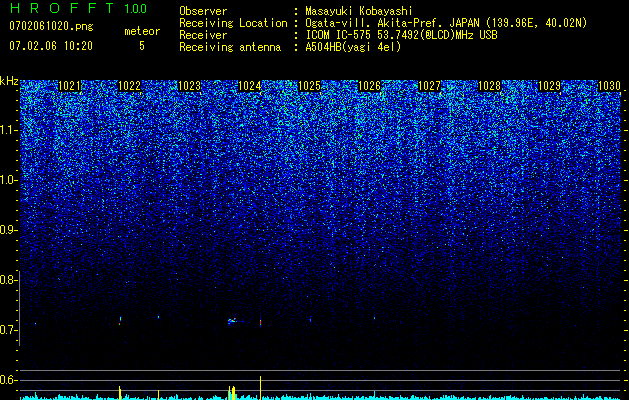Click the 'meteor' counter label
The image size is (629, 400).
pos(142,31)
